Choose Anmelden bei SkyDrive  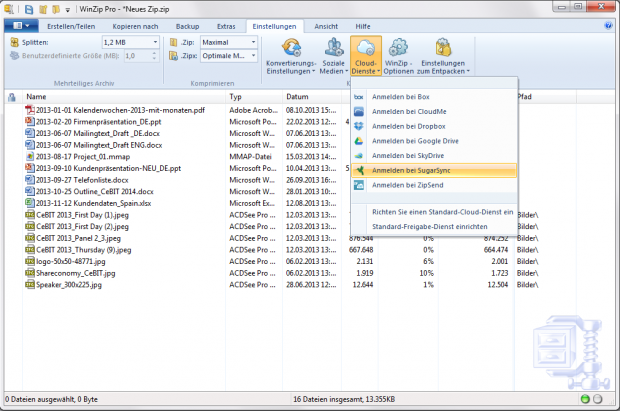coord(434,155)
